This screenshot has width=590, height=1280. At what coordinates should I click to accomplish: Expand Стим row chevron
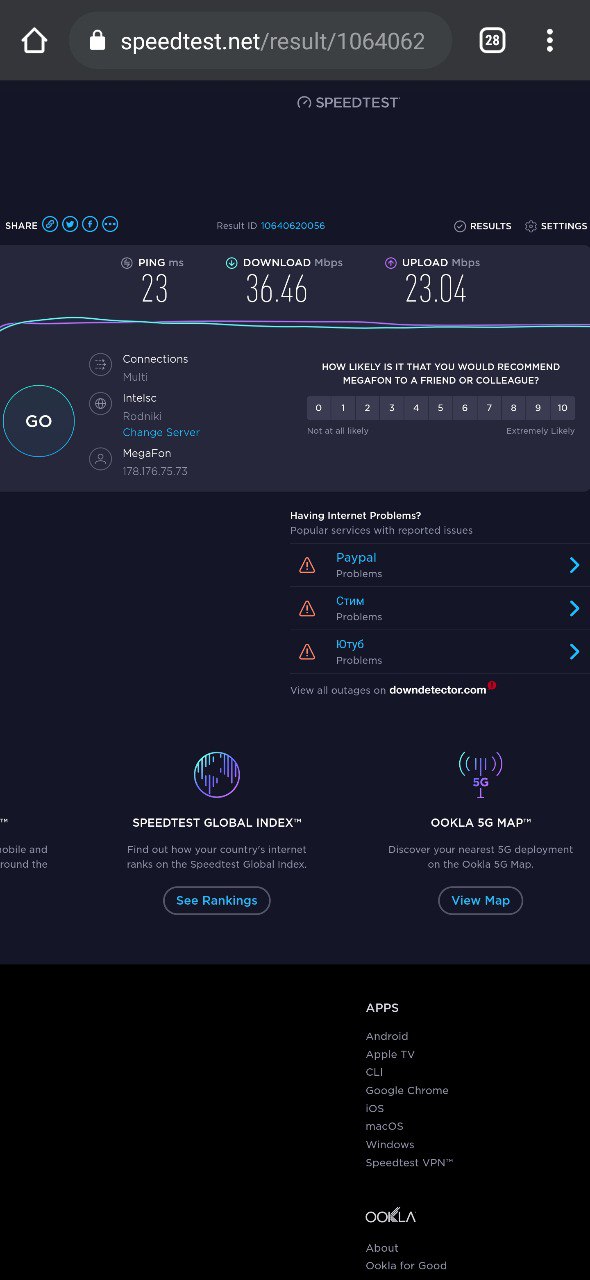(575, 608)
